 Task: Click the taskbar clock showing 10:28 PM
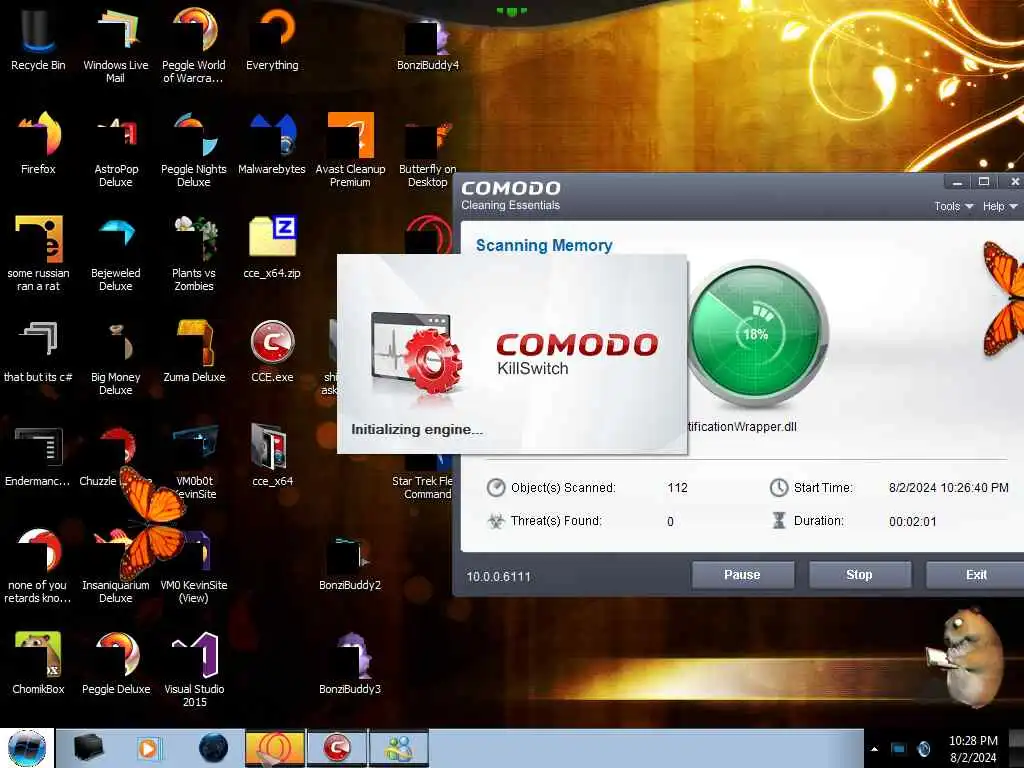point(973,749)
